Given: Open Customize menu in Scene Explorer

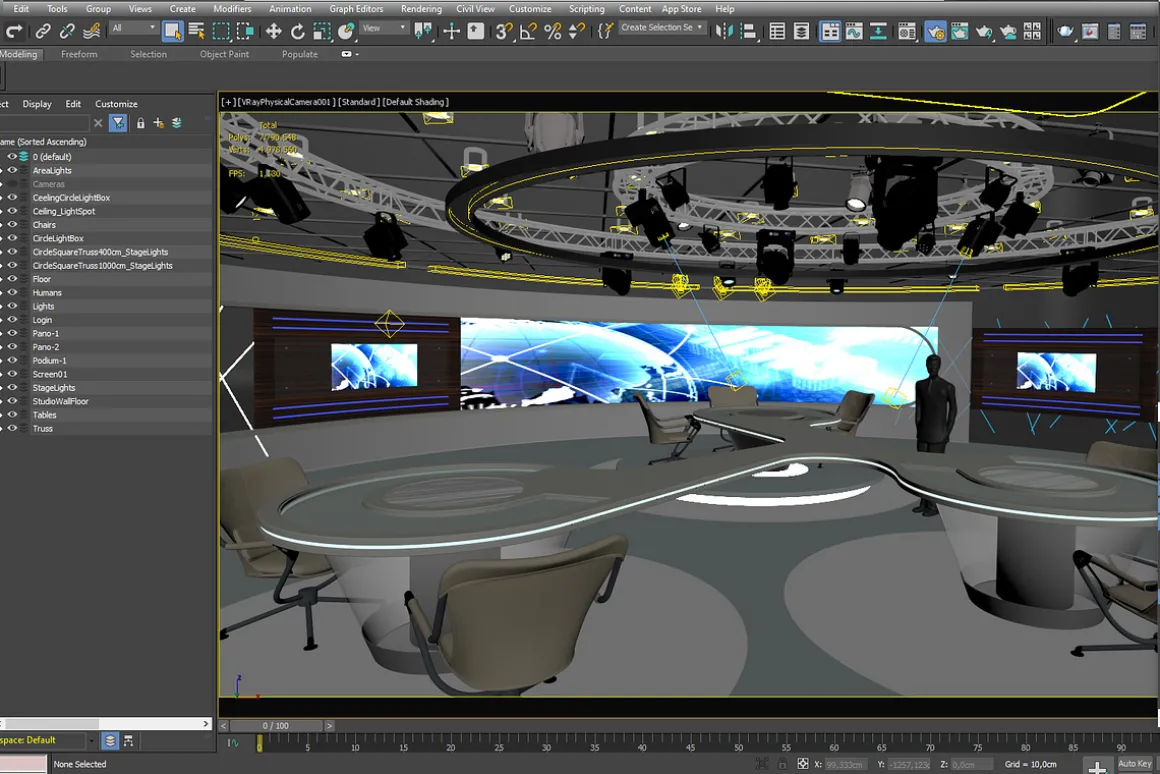Looking at the screenshot, I should tap(116, 104).
